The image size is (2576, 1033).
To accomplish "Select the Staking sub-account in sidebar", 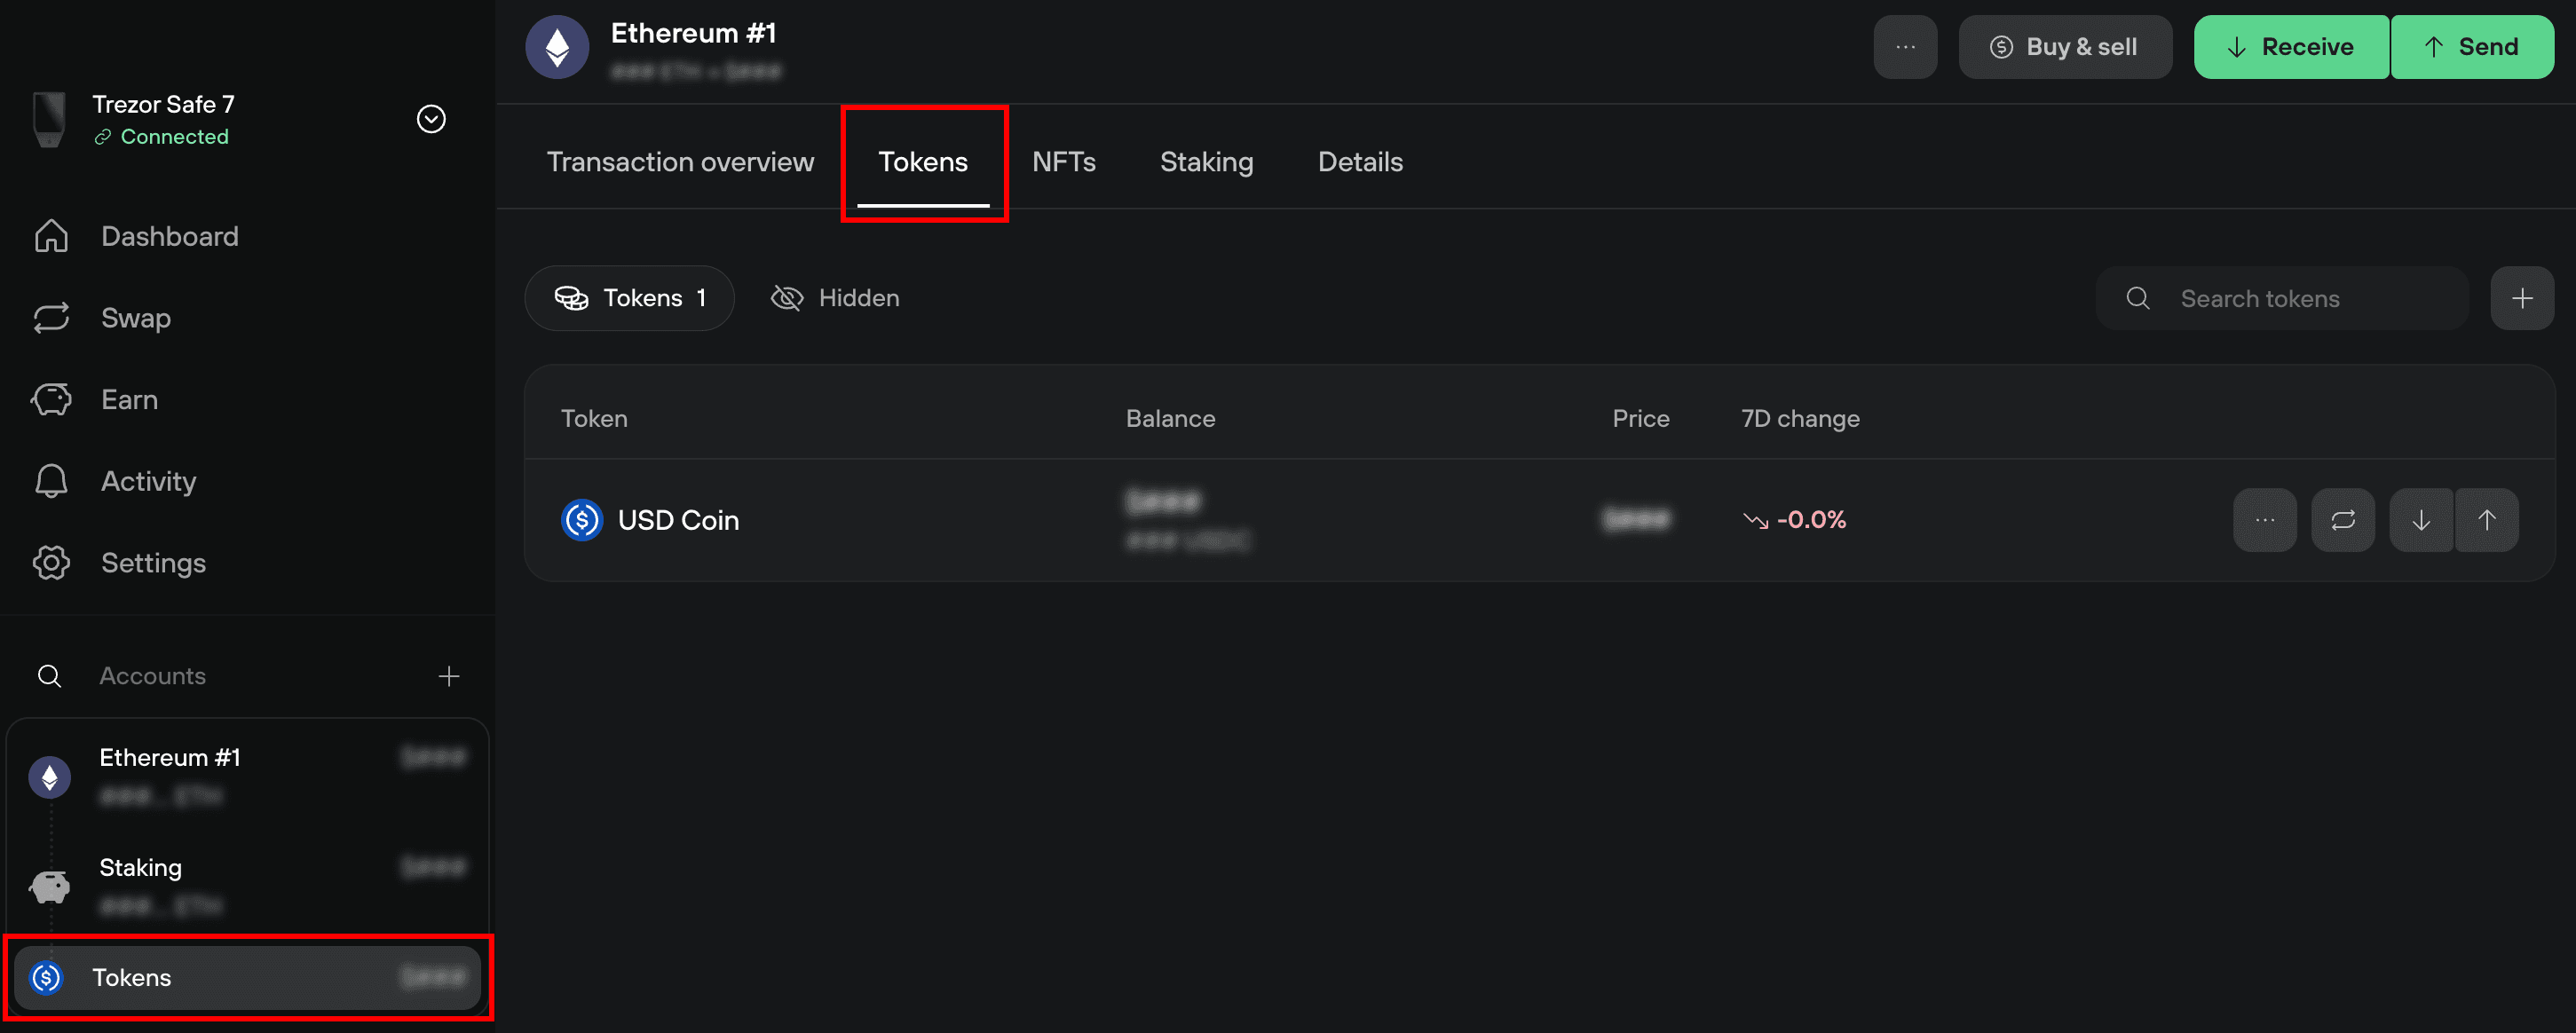I will [247, 885].
